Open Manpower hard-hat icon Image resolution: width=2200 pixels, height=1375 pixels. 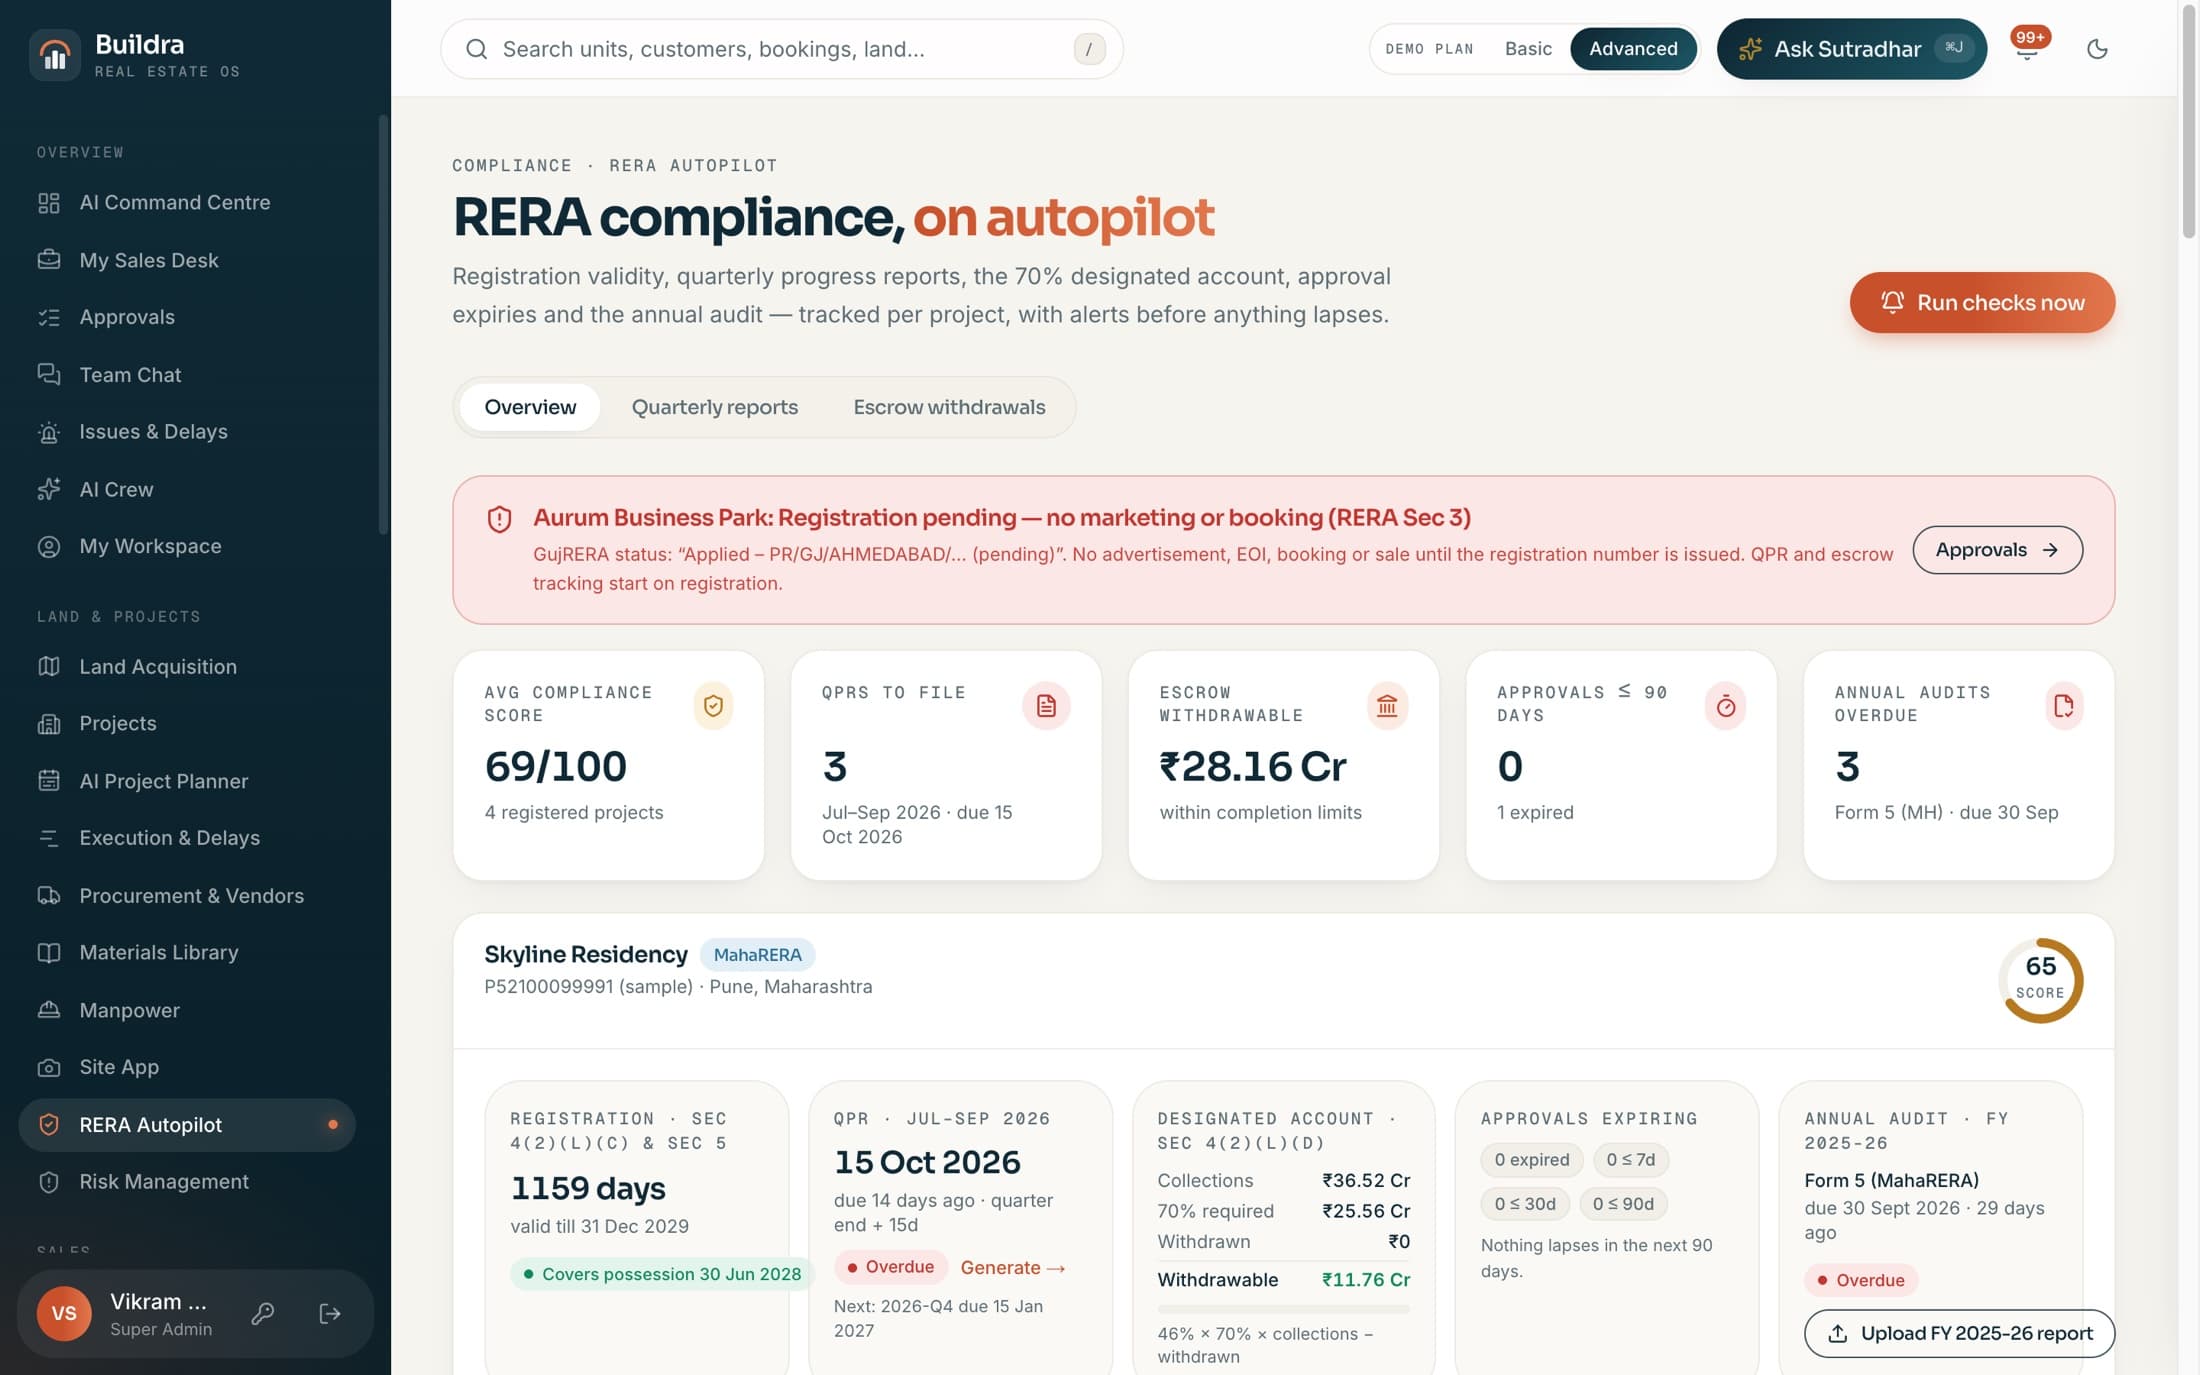(x=48, y=1010)
